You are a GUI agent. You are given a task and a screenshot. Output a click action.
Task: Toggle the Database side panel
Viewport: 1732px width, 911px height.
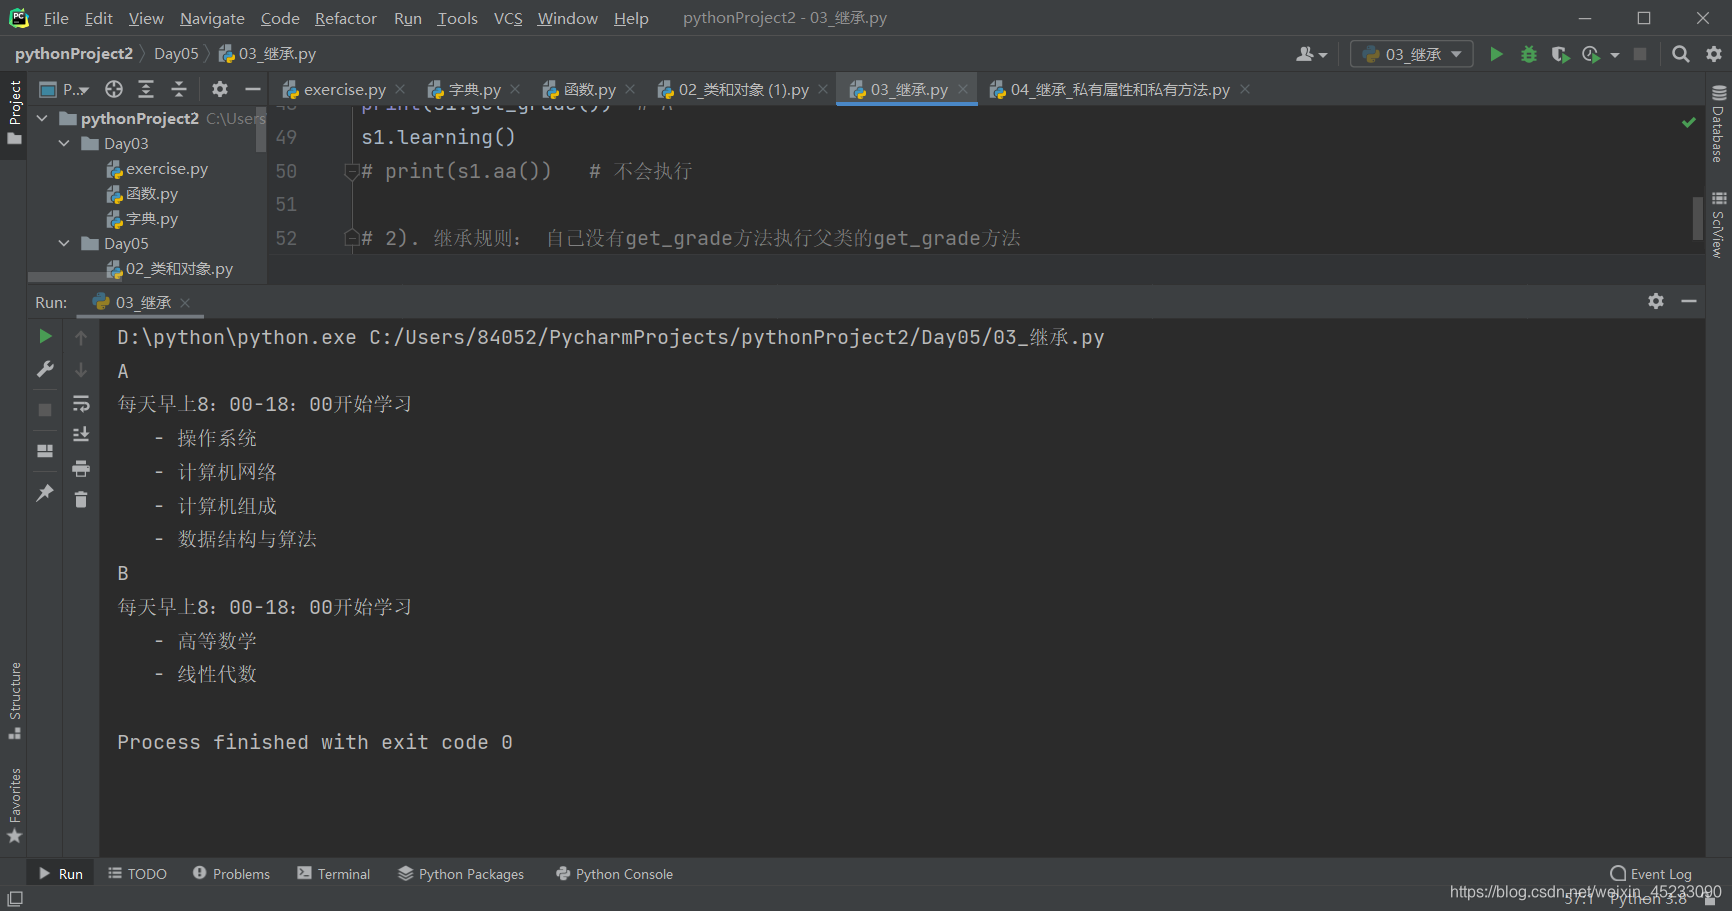(x=1718, y=124)
